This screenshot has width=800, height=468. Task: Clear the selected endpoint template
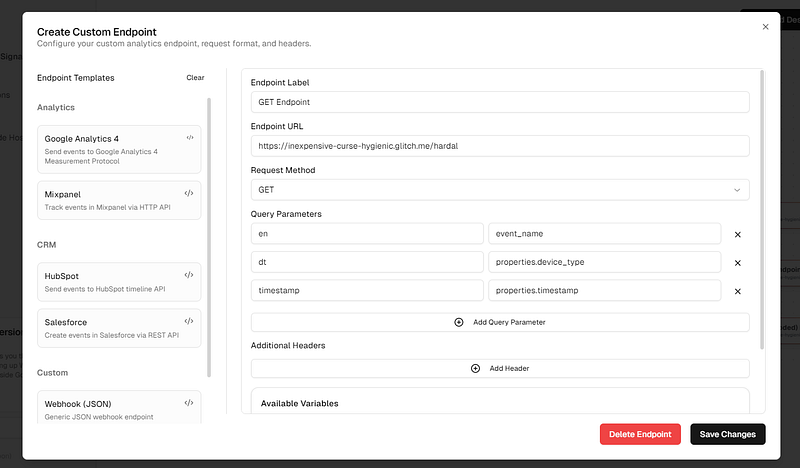[x=195, y=78]
